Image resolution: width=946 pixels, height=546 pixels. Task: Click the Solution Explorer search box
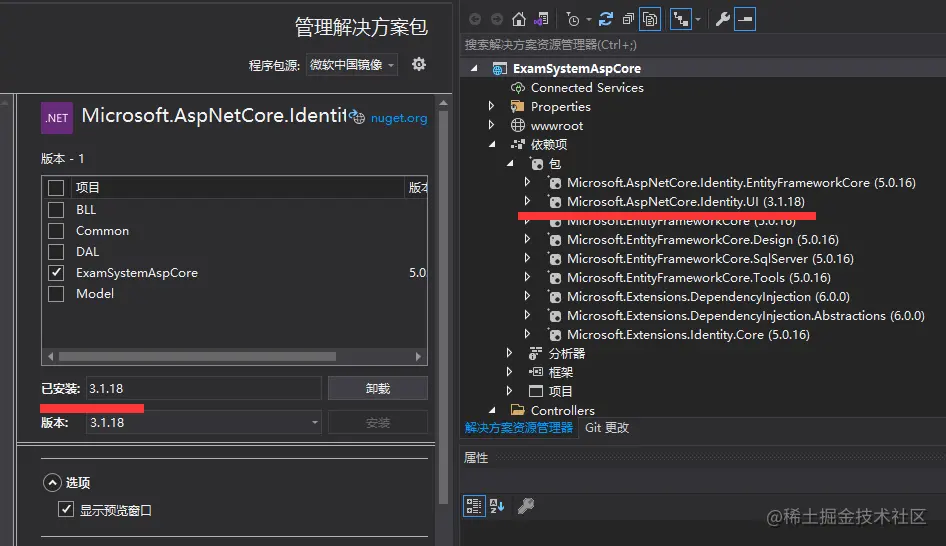tap(702, 45)
